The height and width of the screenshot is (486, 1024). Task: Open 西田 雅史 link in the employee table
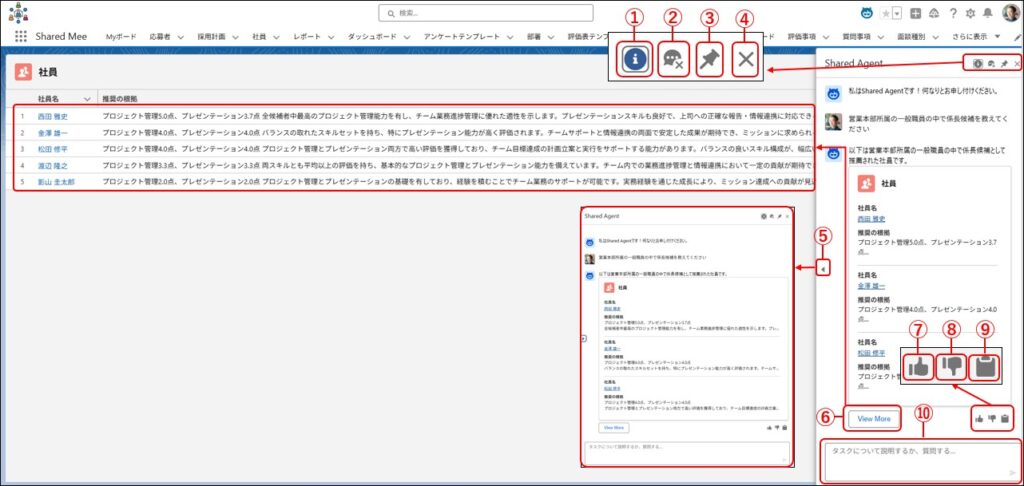coord(54,116)
